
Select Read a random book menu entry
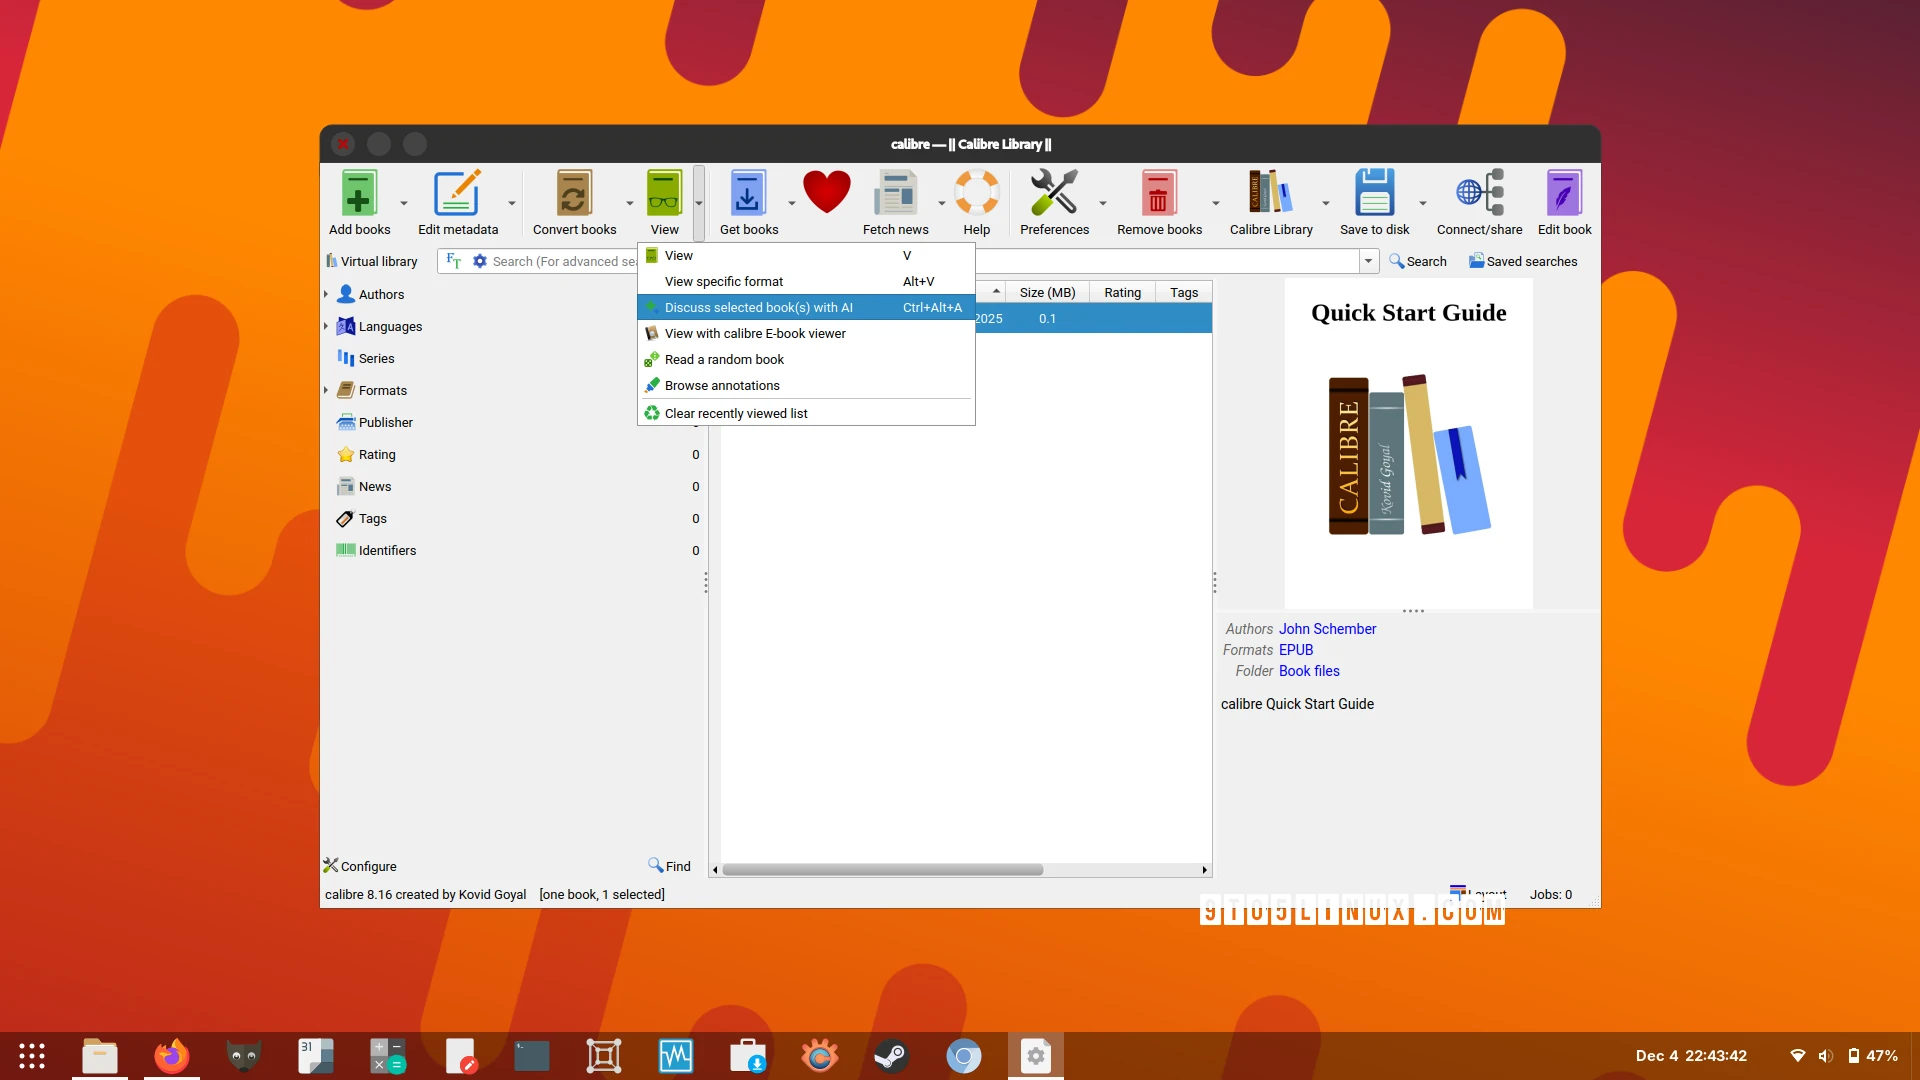723,359
